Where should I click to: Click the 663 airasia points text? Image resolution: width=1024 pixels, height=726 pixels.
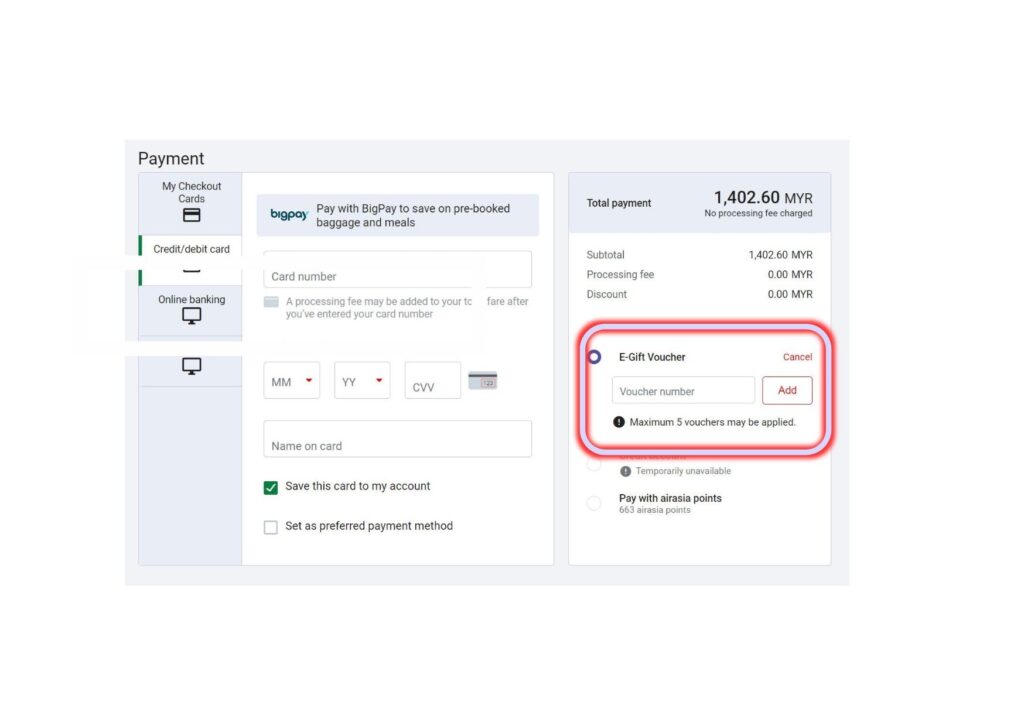coord(654,510)
